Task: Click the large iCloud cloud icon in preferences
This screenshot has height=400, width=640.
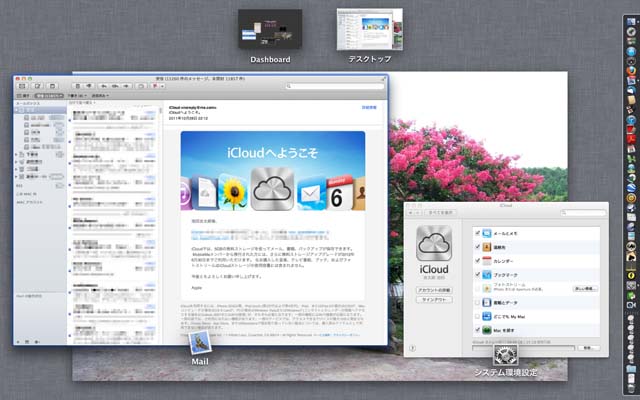Action: (434, 243)
